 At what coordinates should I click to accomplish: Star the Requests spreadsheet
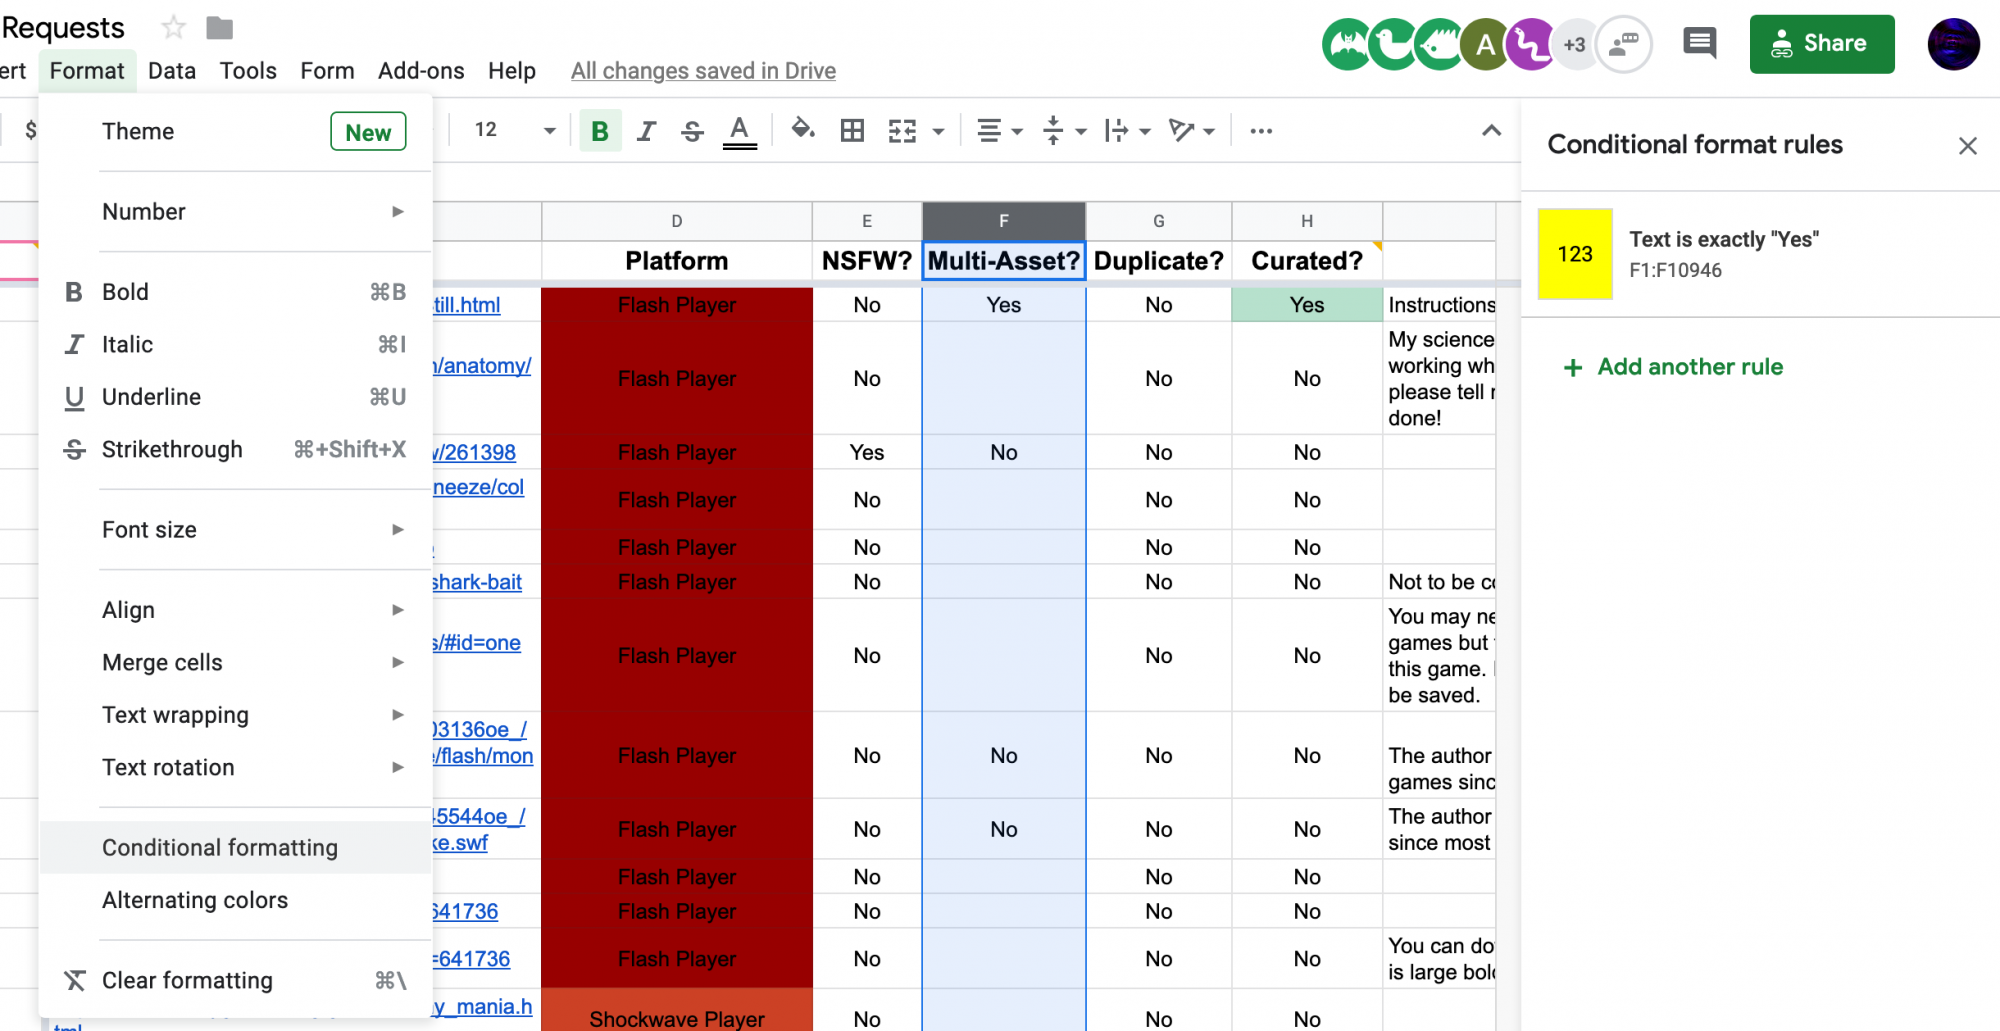tap(171, 28)
